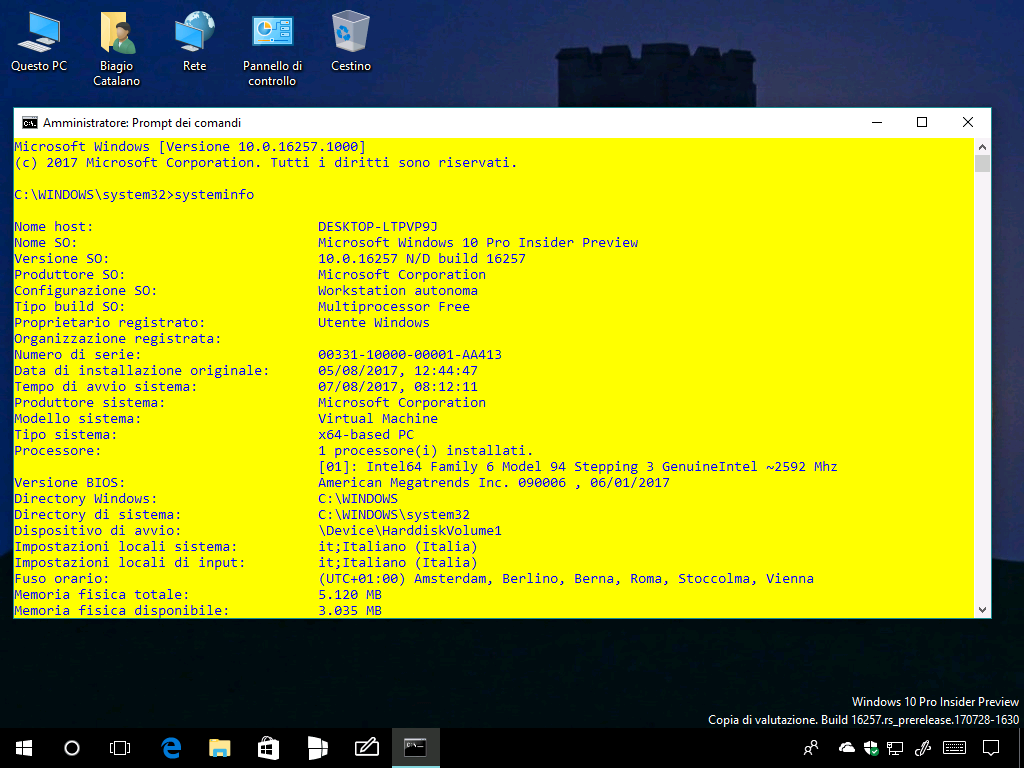Open the Microsoft Store taskbar icon
Viewport: 1024px width, 768px height.
coord(268,748)
